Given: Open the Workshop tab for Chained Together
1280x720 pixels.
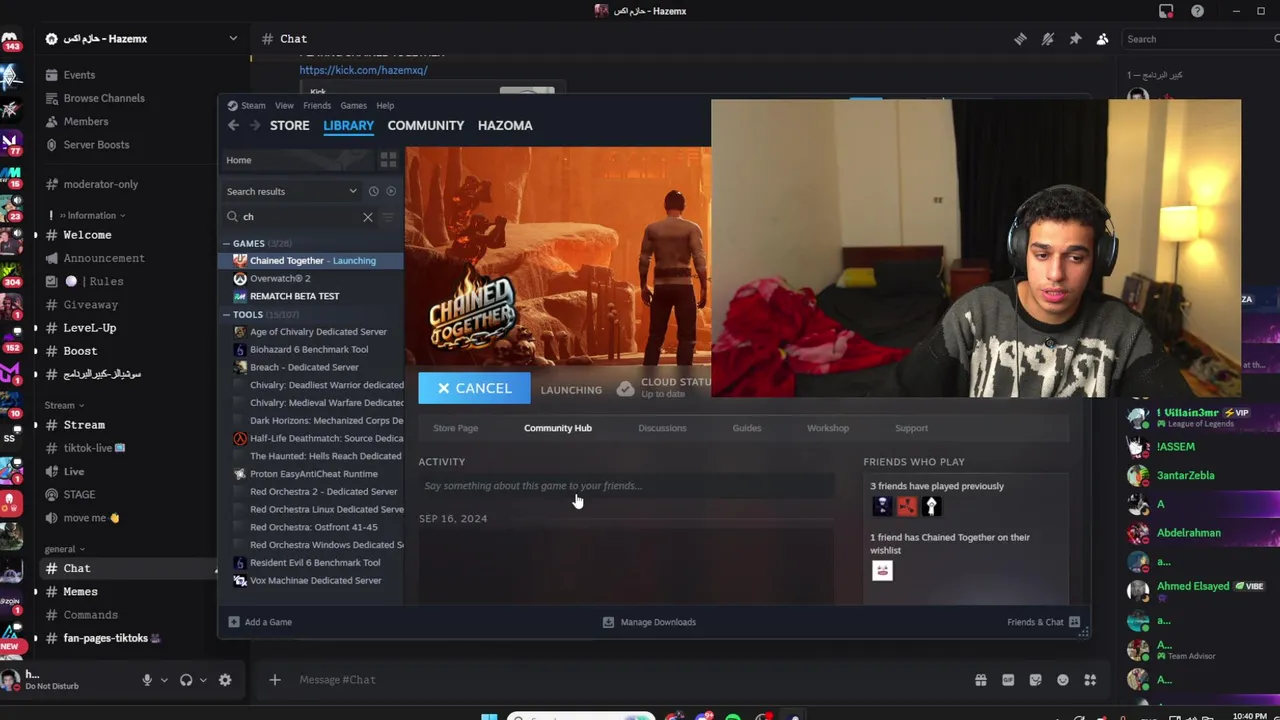Looking at the screenshot, I should (x=828, y=428).
